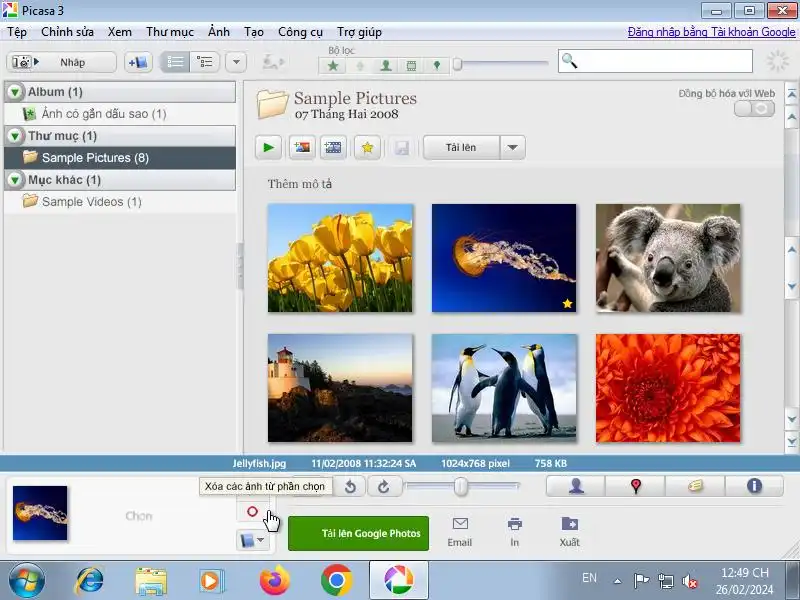The height and width of the screenshot is (600, 800).
Task: Collapse the Mục khác section
Action: tap(15, 180)
